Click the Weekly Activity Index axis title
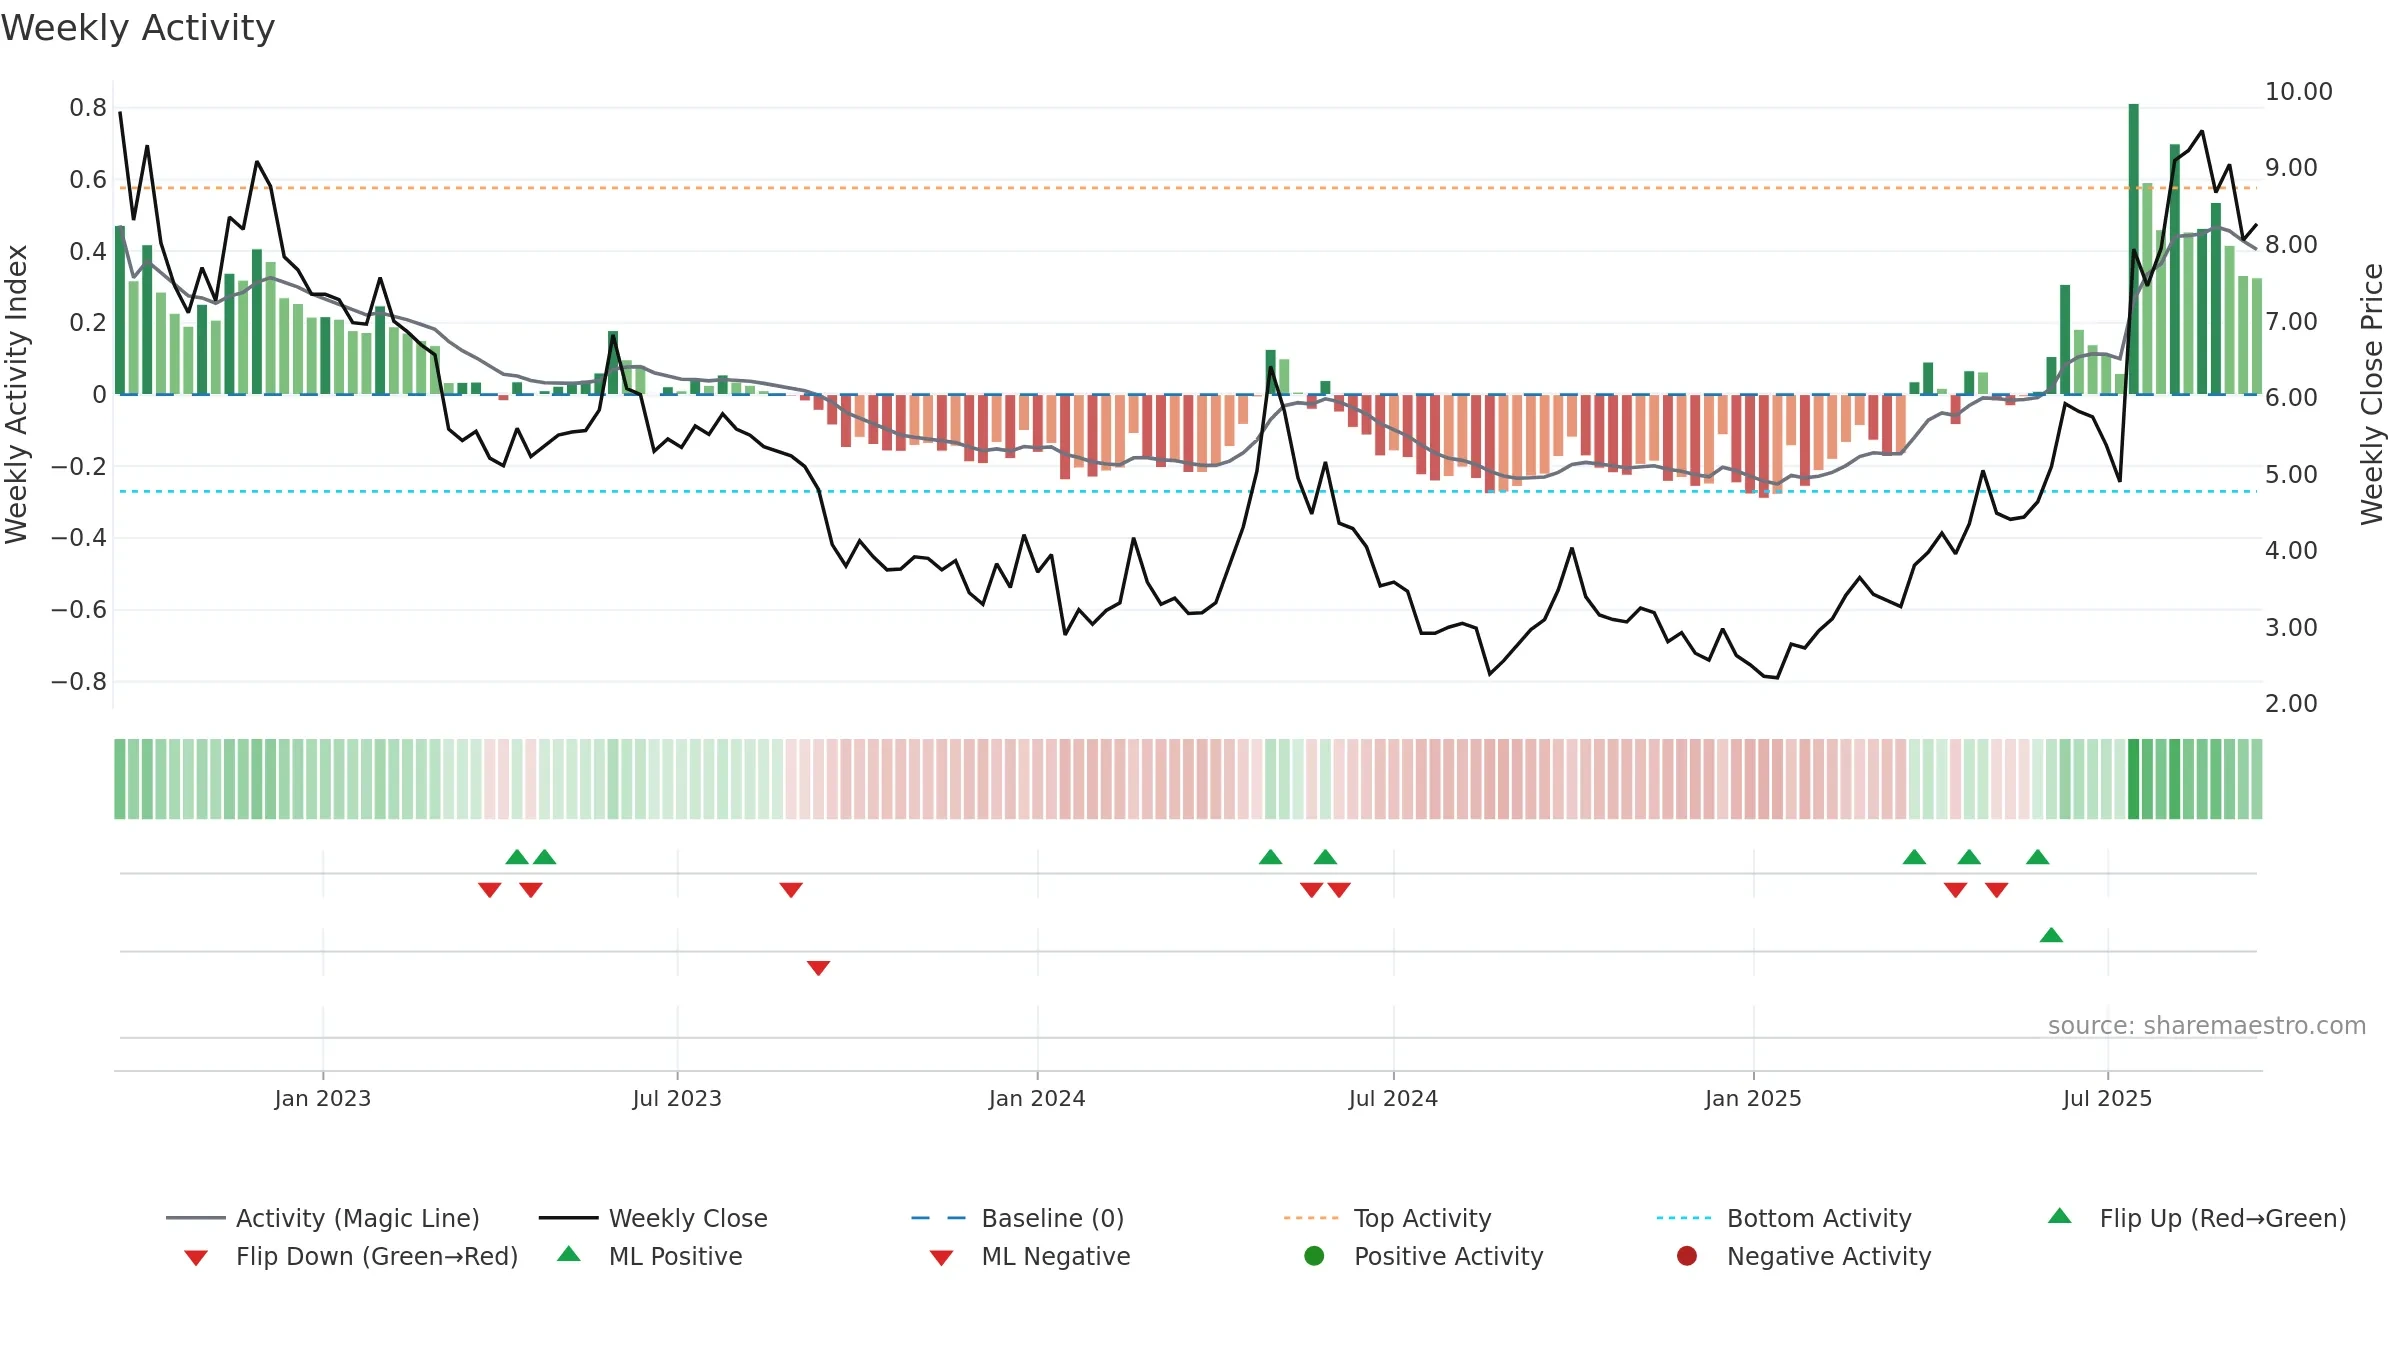Viewport: 2400px width, 1350px height. 17,394
